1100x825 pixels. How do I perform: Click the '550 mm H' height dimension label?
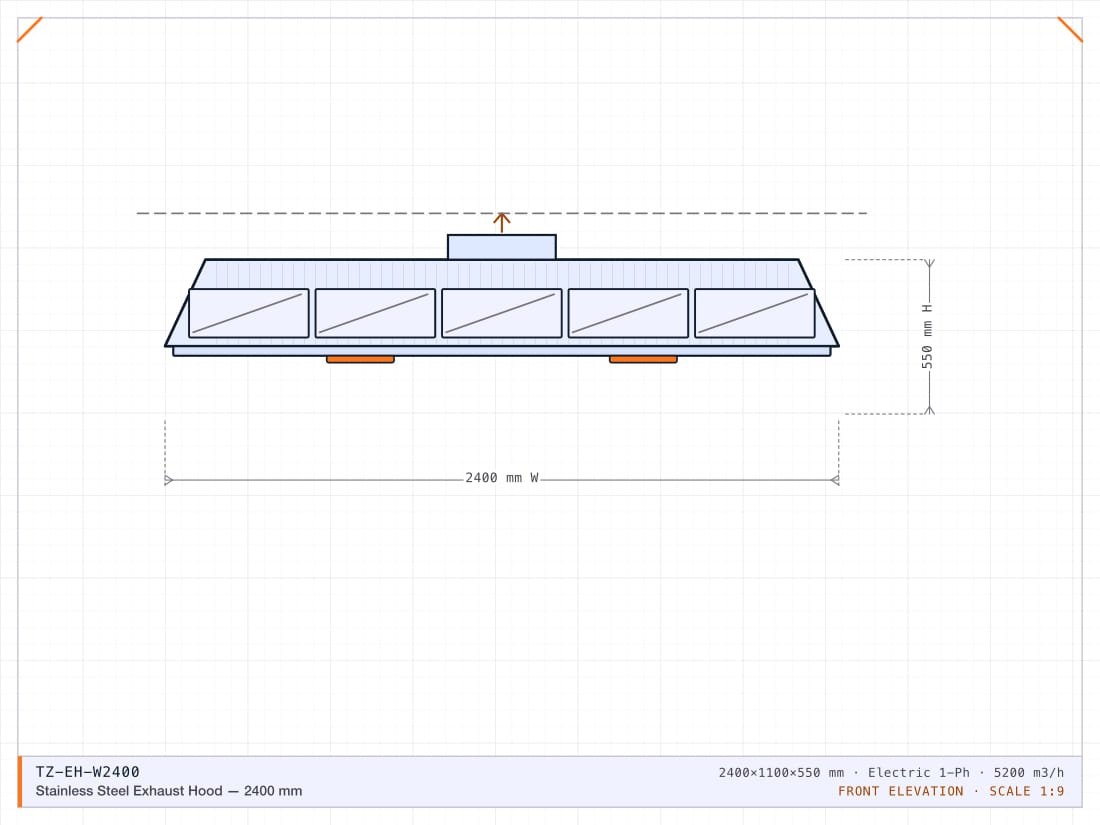pos(927,336)
